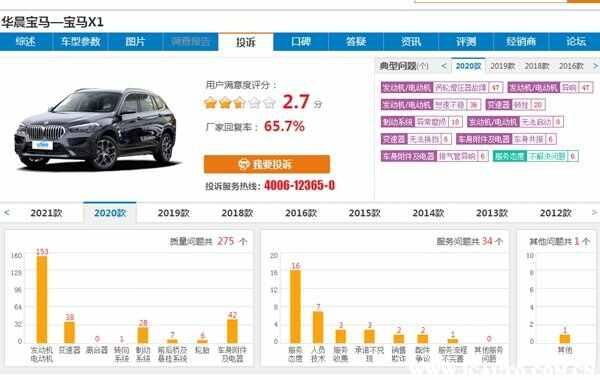Viewport: 600px width, 380px height.
Task: Select the 2019款 model year tab in lower strip
Action: pos(173,213)
